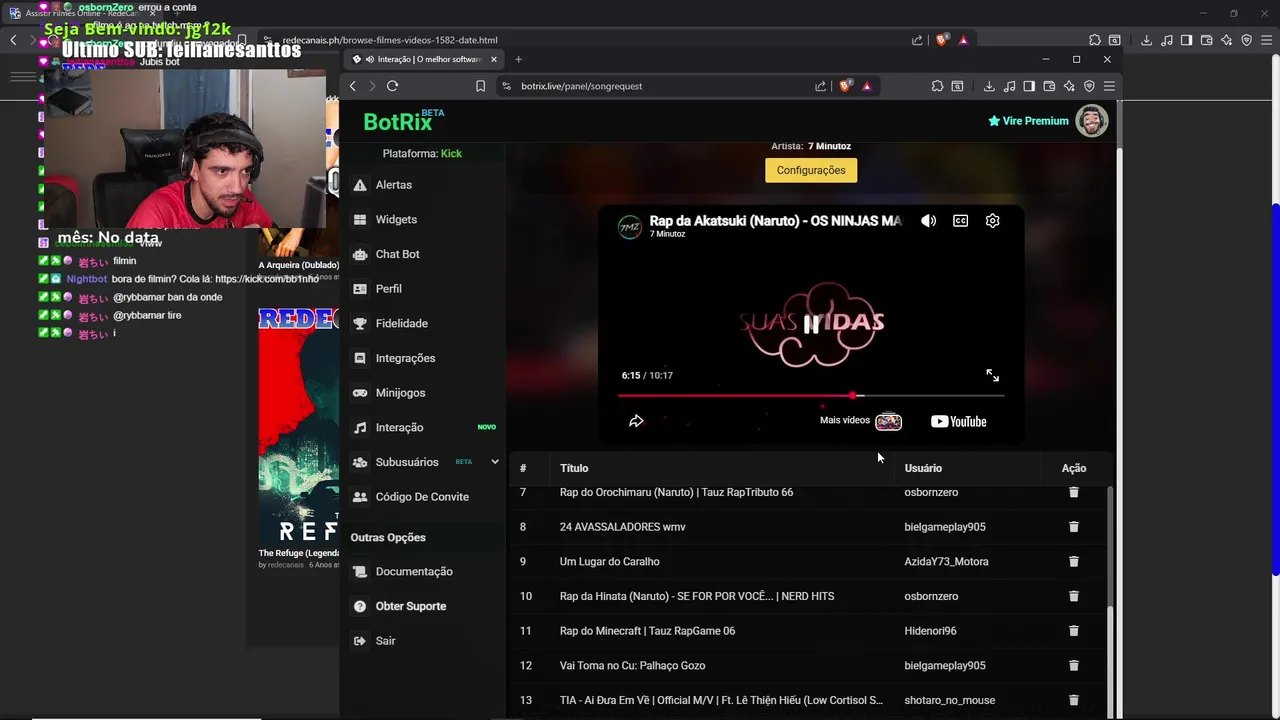Image resolution: width=1280 pixels, height=720 pixels.
Task: Enter fullscreen on the YouTube player
Action: [992, 375]
